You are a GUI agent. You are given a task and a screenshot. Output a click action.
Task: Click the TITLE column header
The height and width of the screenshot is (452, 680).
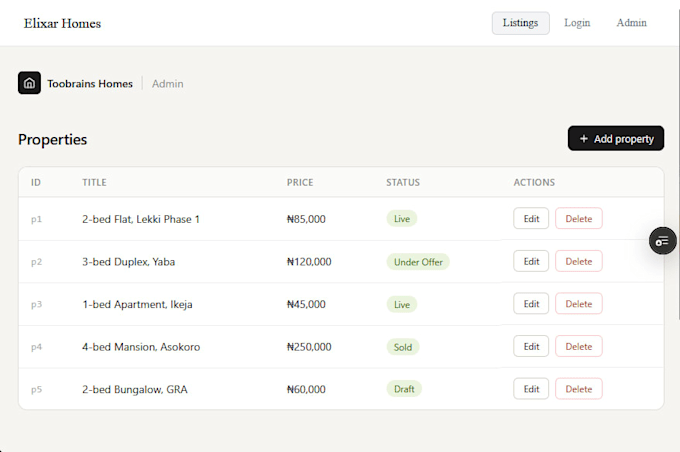click(95, 182)
